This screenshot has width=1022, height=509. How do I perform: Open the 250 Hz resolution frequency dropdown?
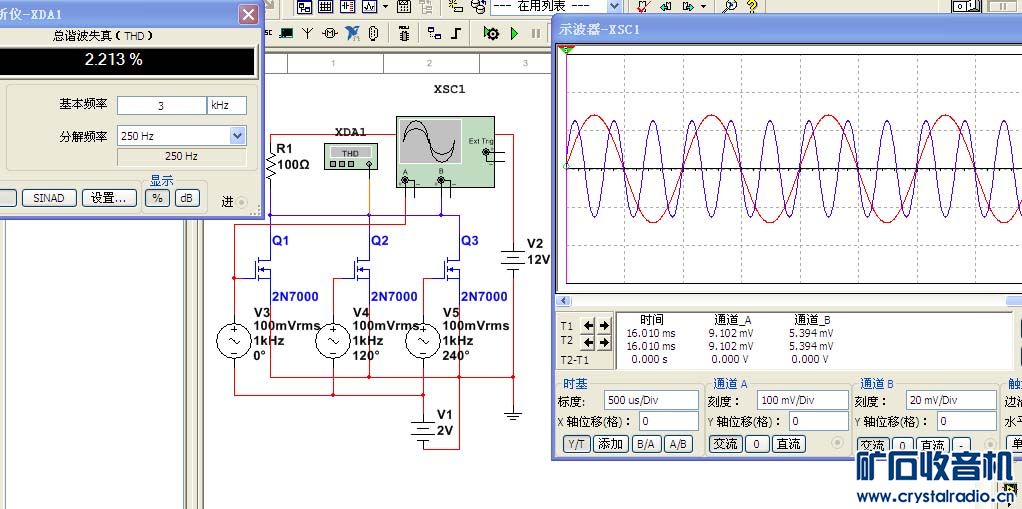click(237, 136)
